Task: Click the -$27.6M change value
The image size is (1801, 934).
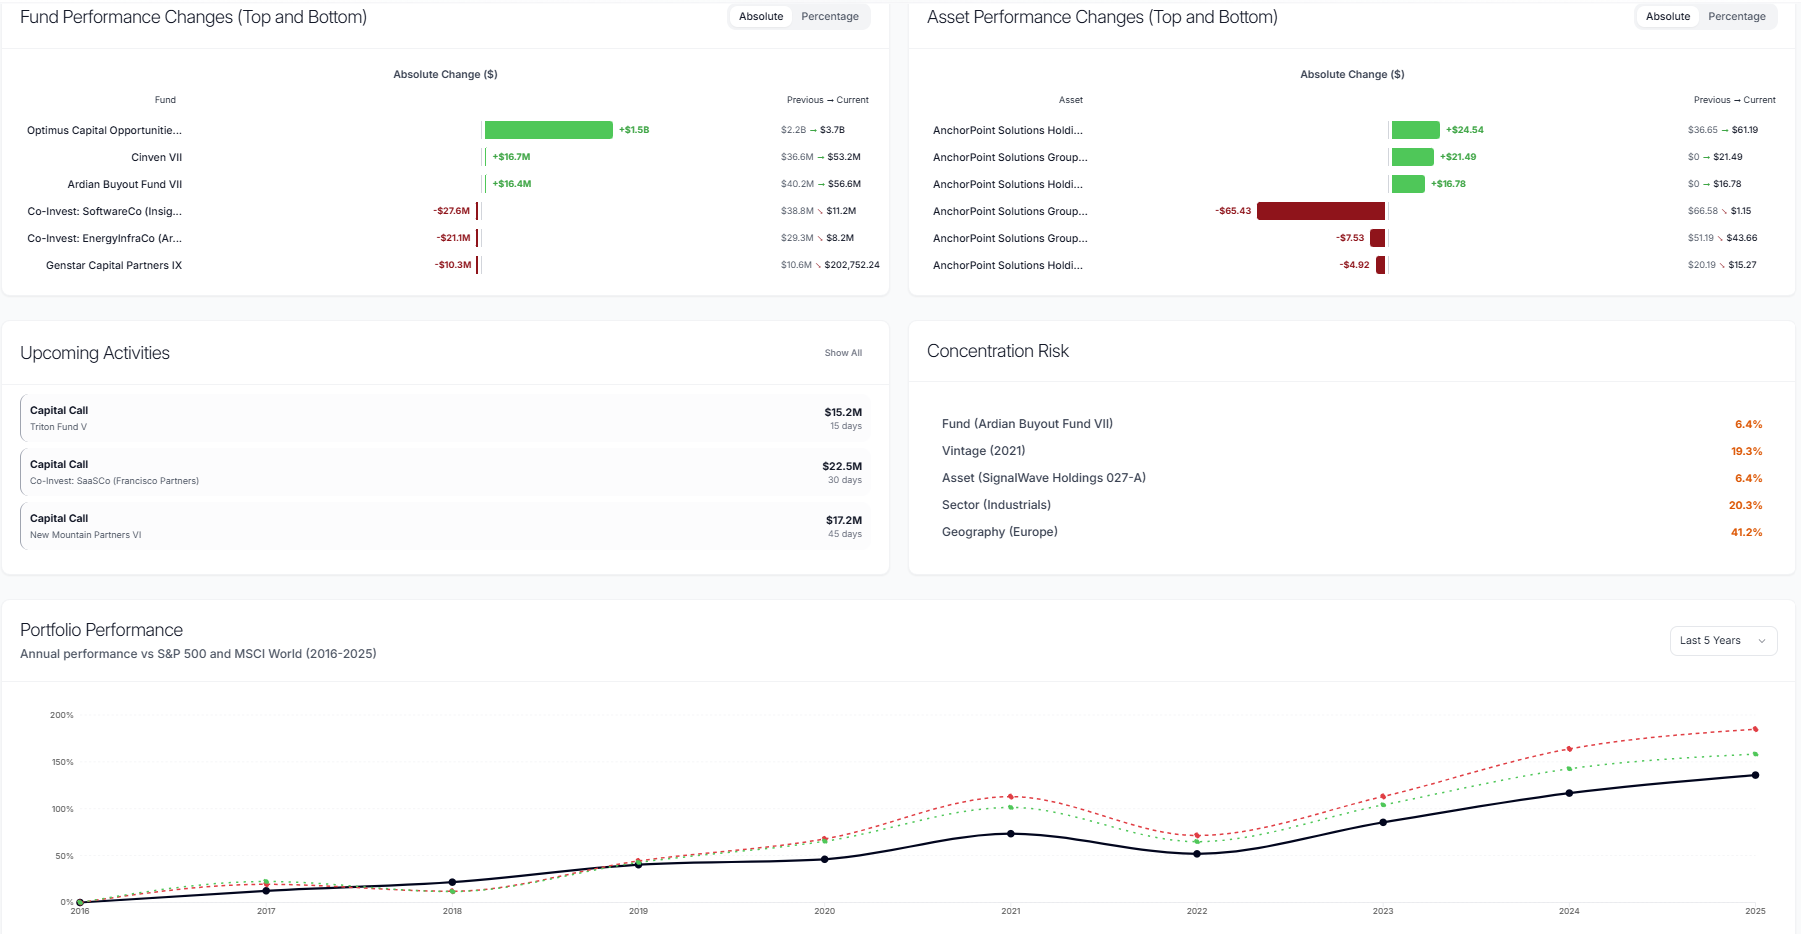Action: point(452,211)
